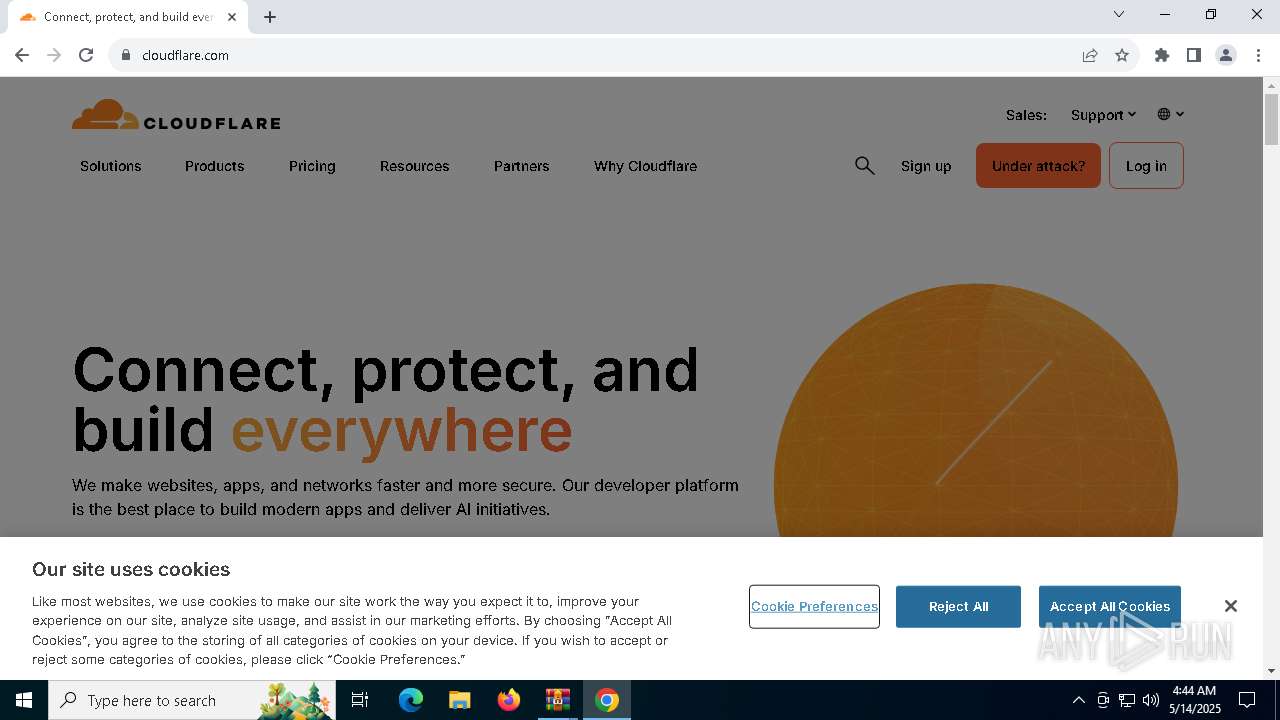
Task: Bookmark this page with star icon
Action: [1122, 55]
